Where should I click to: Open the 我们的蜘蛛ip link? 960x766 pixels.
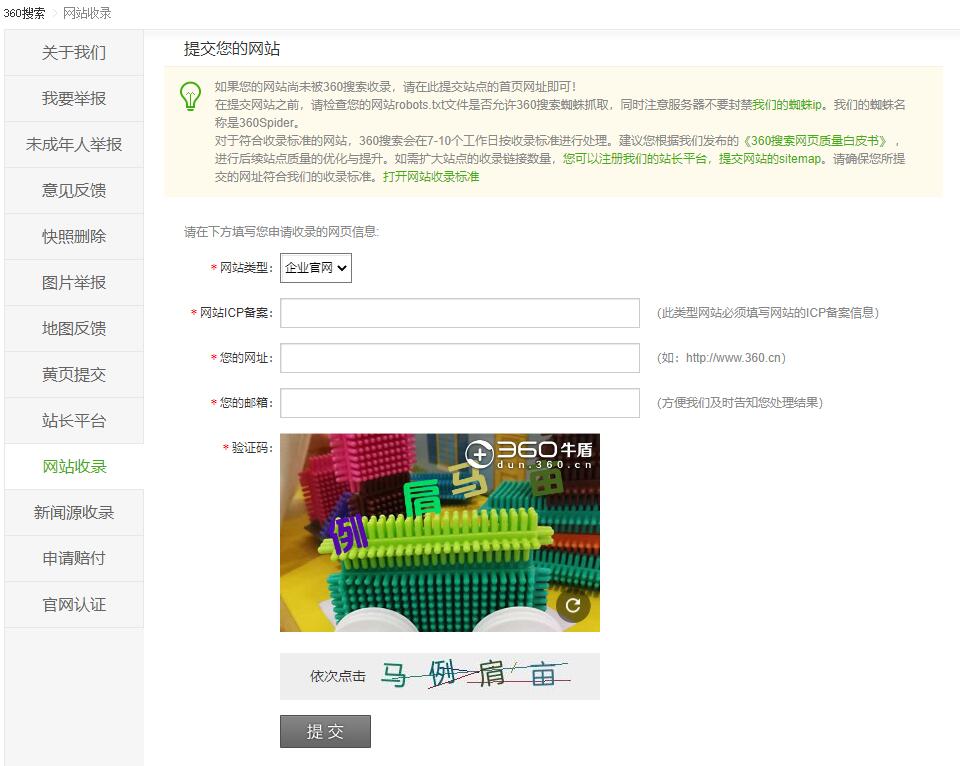787,105
